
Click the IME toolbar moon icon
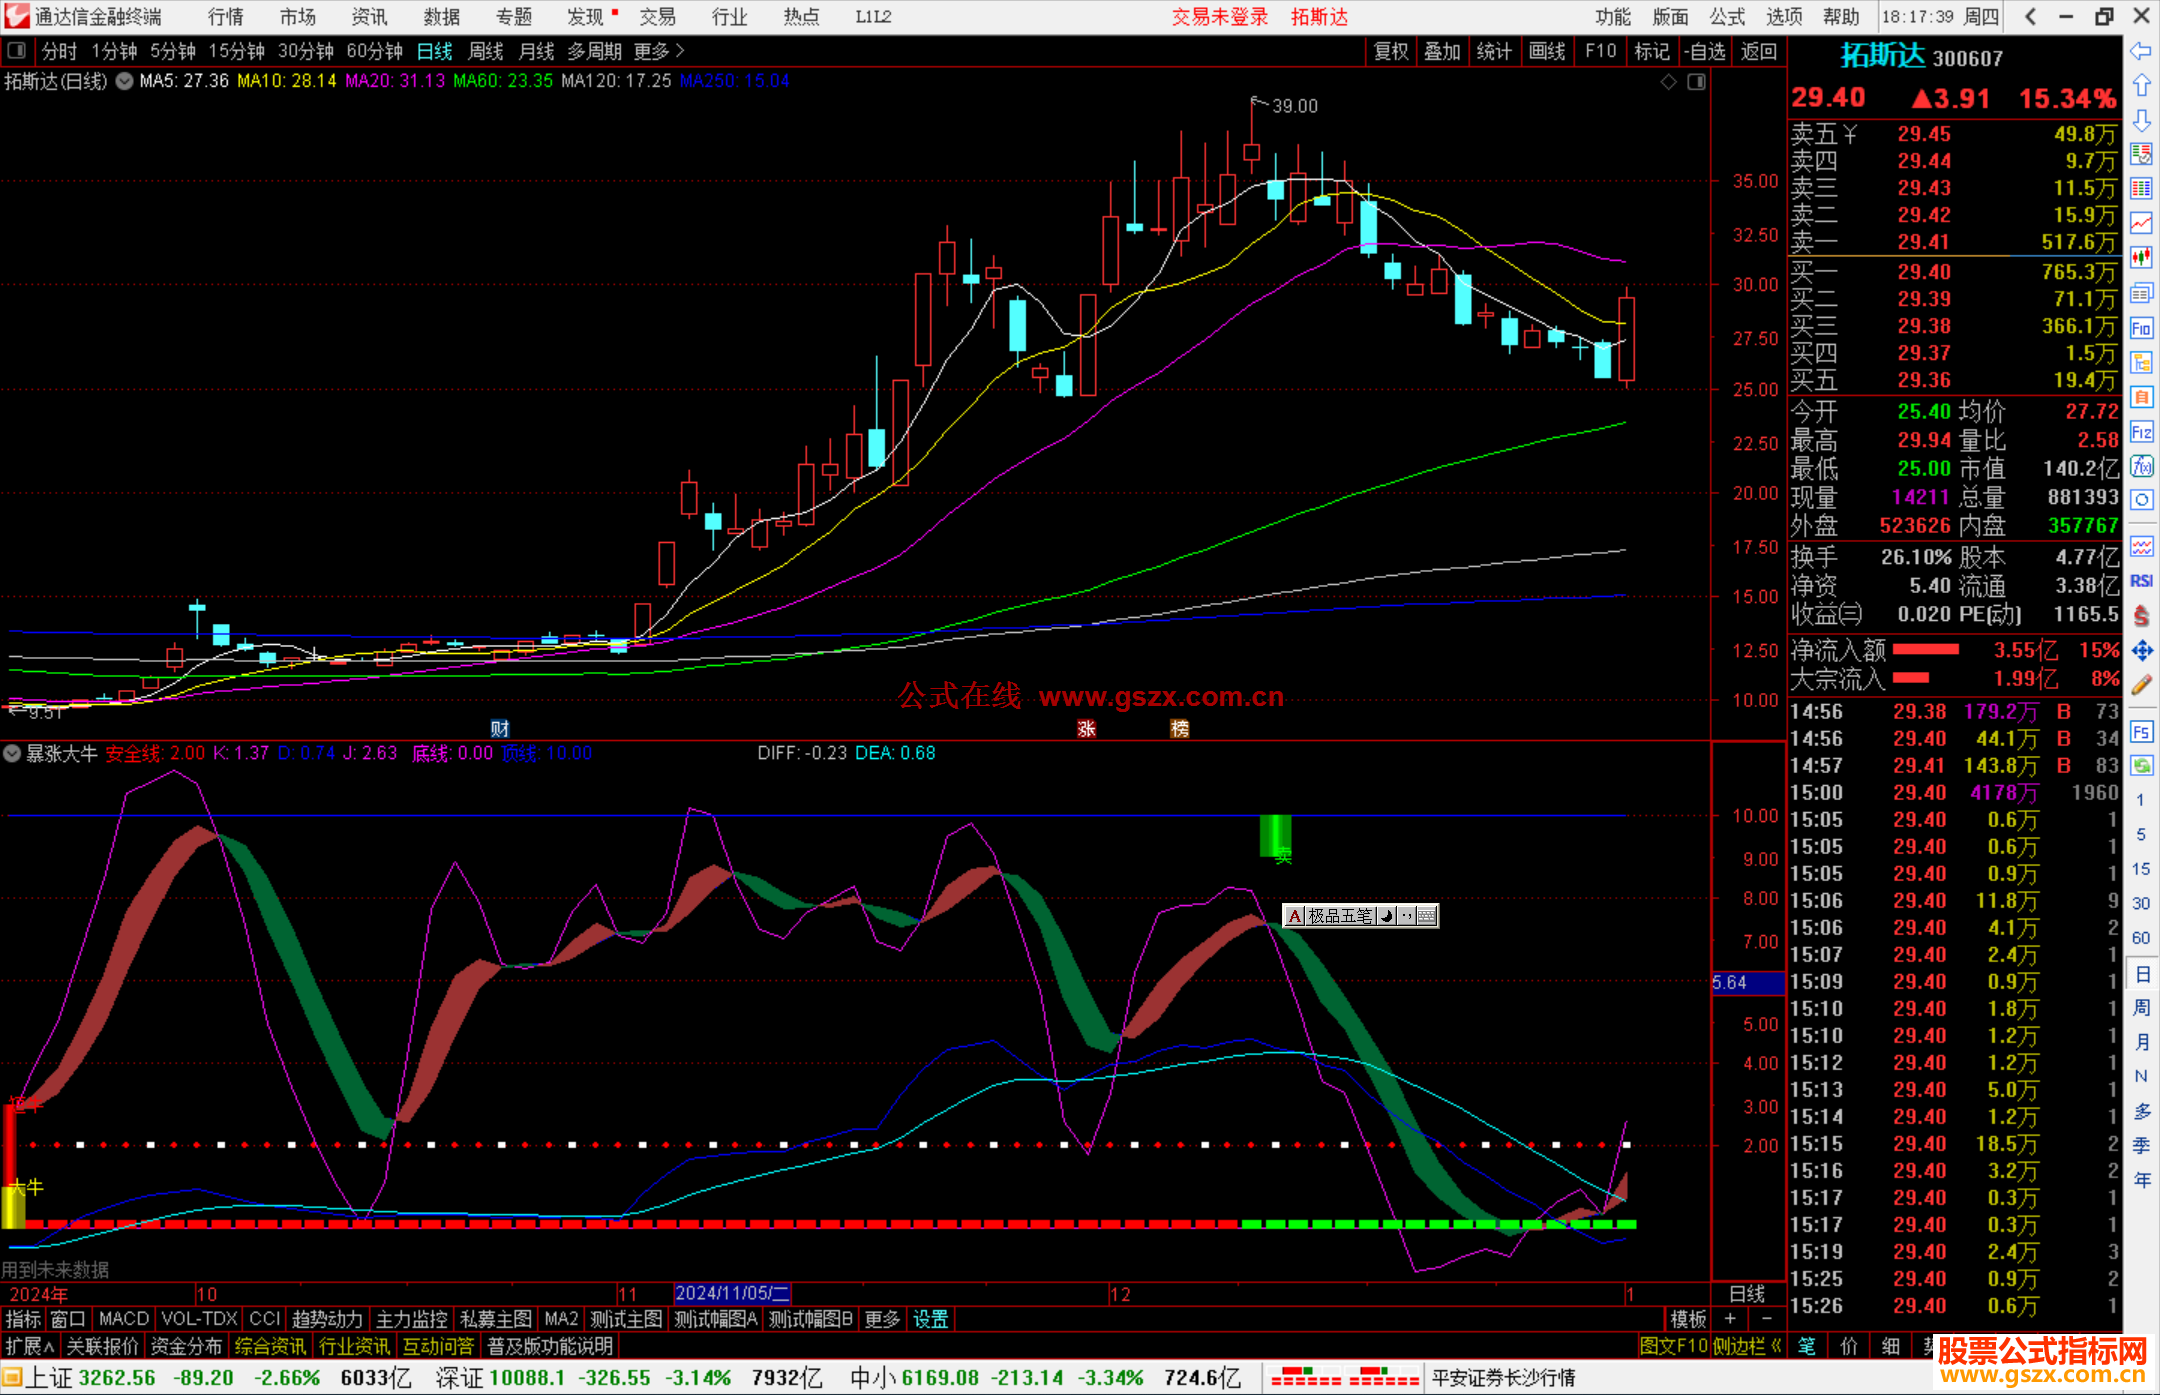(x=1386, y=916)
